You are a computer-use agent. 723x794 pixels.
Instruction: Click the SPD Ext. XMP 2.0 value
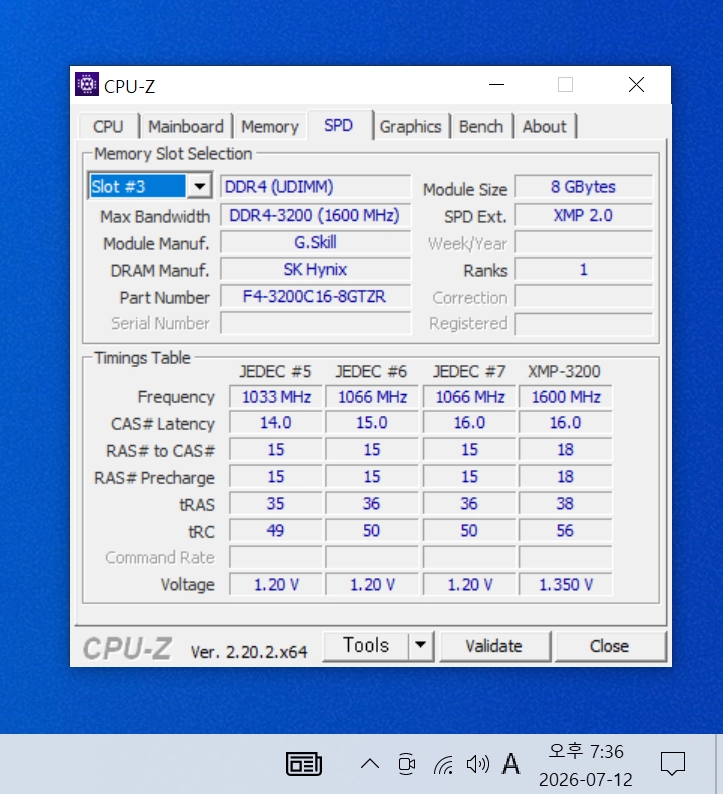[x=584, y=215]
